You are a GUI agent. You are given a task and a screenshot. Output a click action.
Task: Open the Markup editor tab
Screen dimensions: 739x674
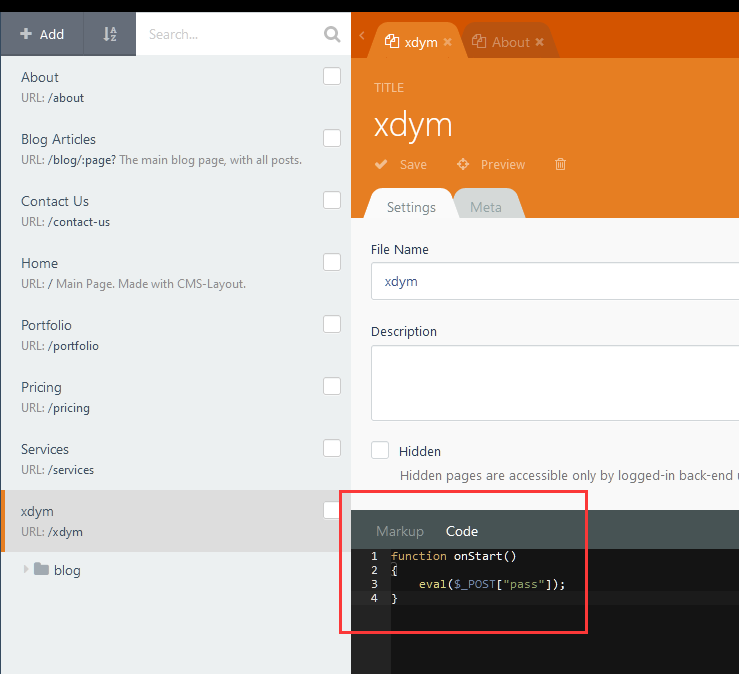coord(400,531)
